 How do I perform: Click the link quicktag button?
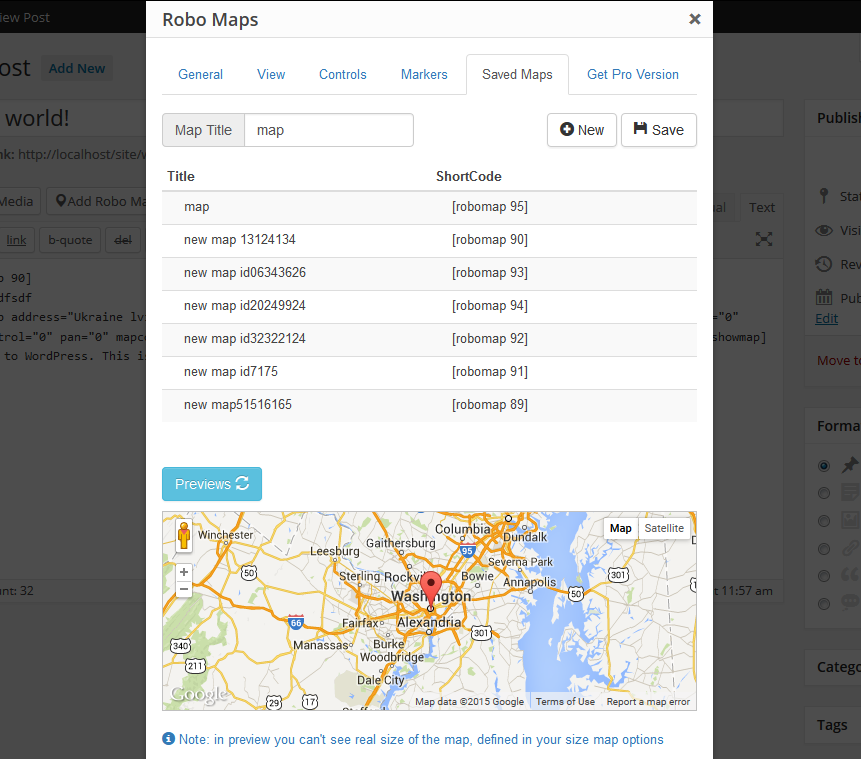click(x=16, y=240)
